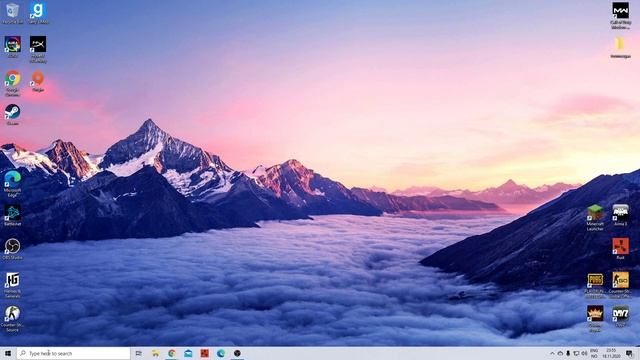Open Microsoft Edge desktop shortcut
This screenshot has height=360, width=640.
(13, 184)
